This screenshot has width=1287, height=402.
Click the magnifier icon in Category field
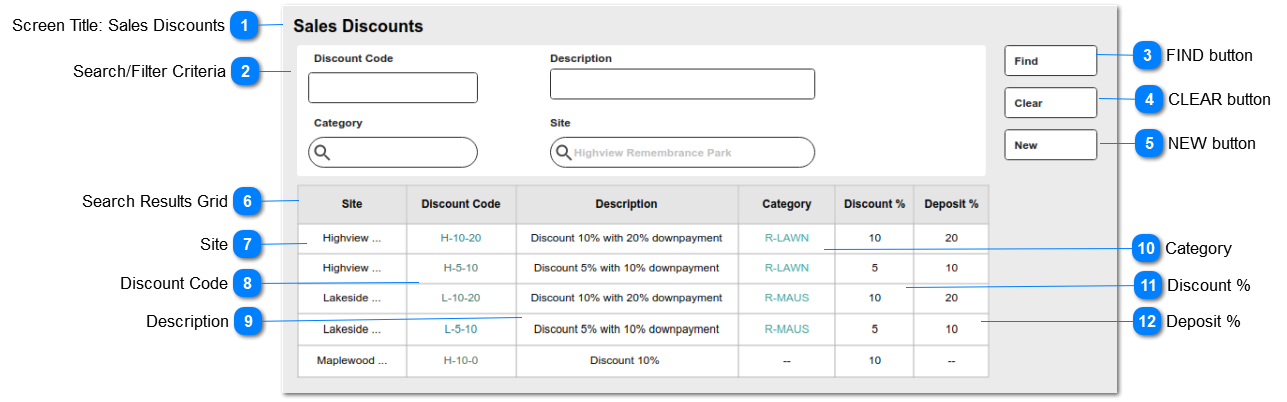(322, 153)
